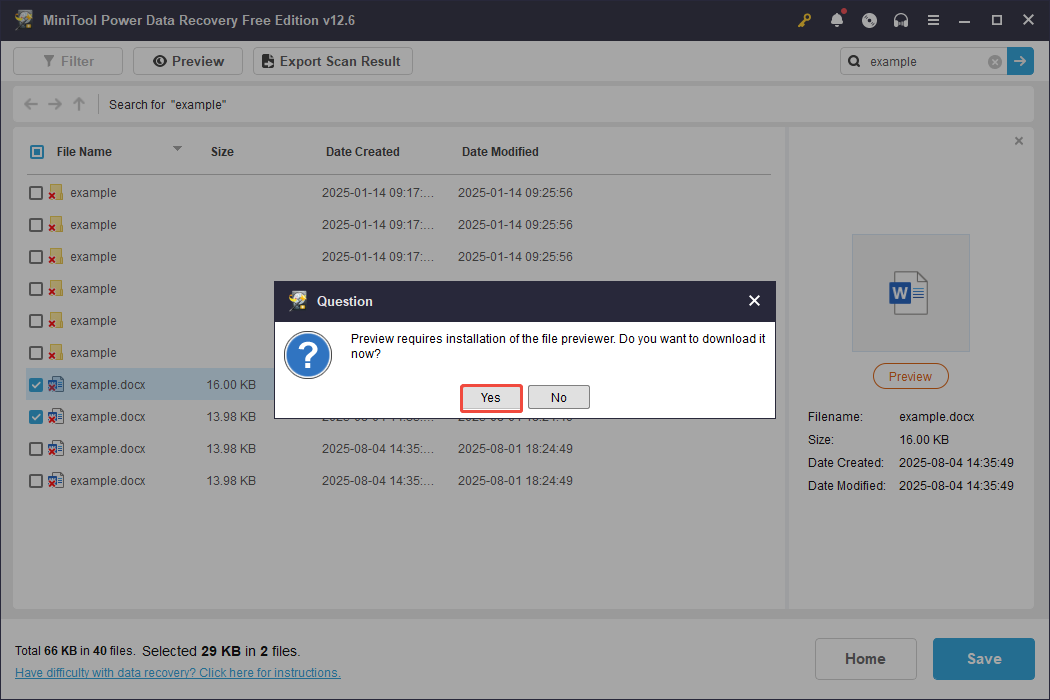The height and width of the screenshot is (700, 1050).
Task: Click the Preview toolbar button
Action: (188, 61)
